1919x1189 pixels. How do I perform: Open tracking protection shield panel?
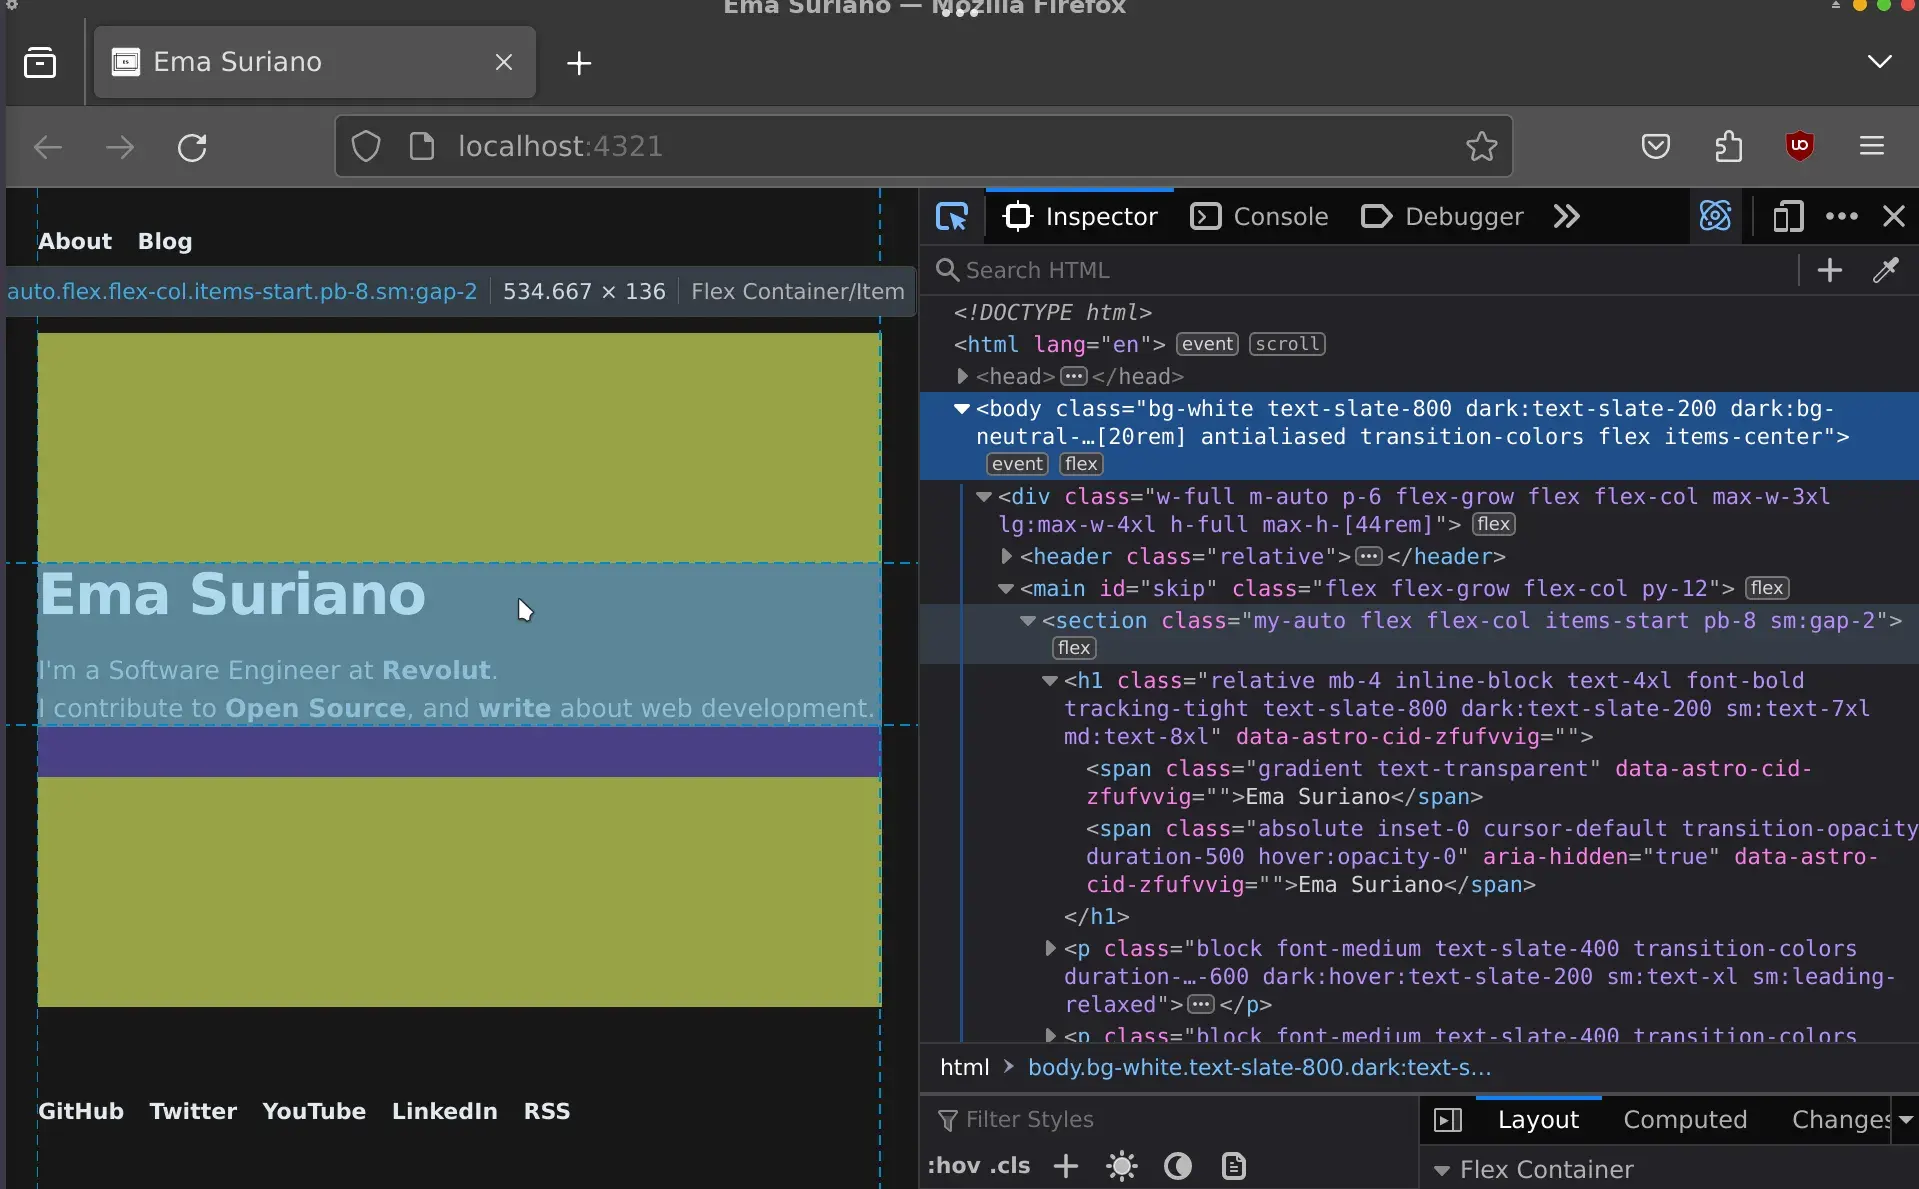click(366, 147)
